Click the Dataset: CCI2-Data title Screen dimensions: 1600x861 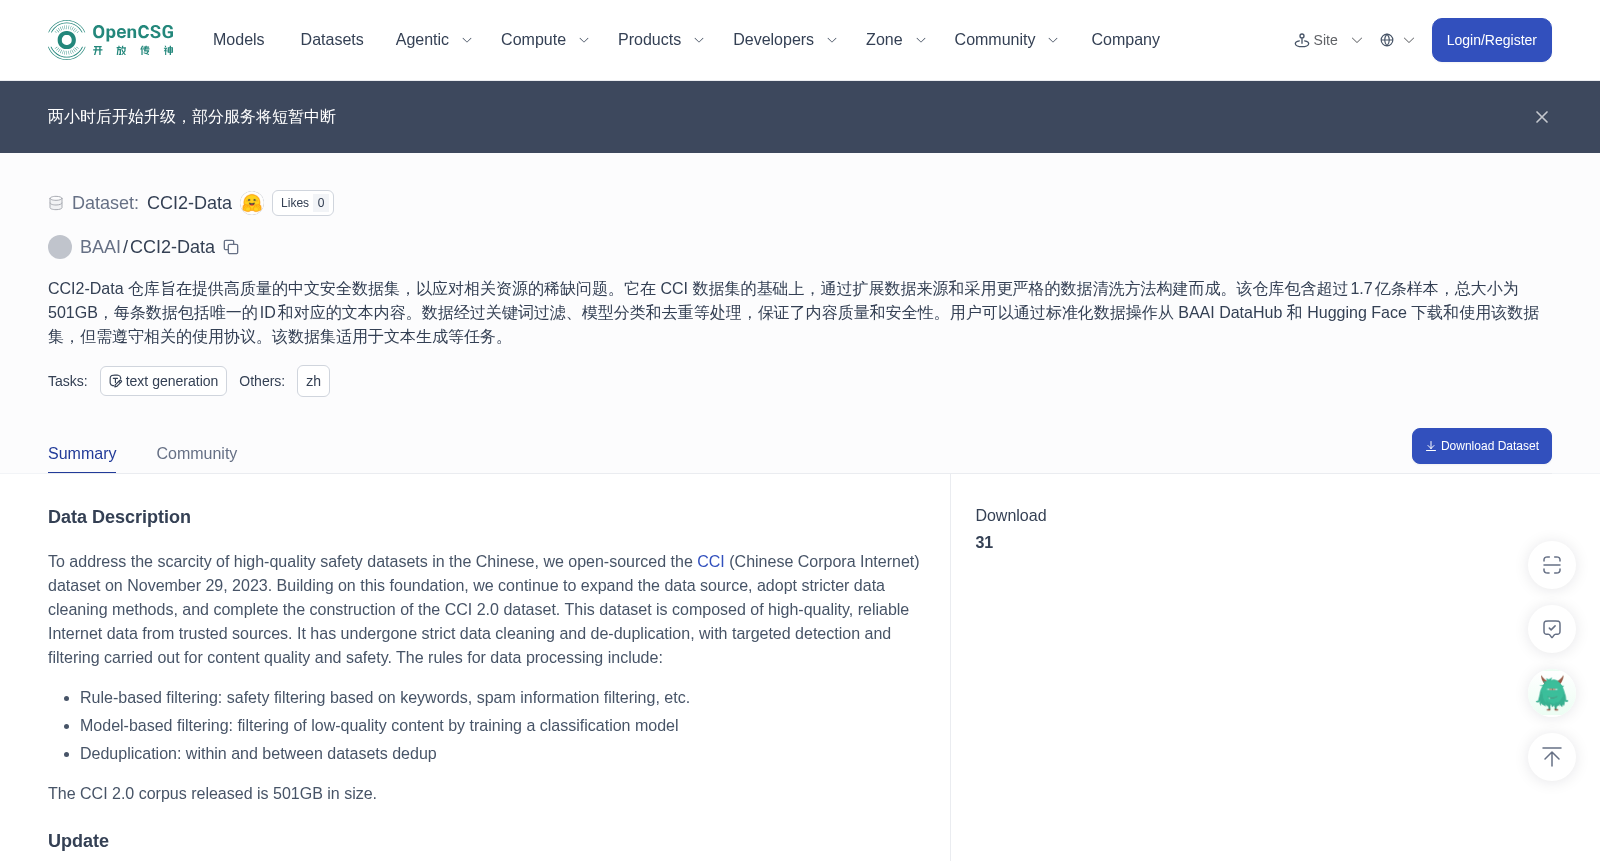152,203
